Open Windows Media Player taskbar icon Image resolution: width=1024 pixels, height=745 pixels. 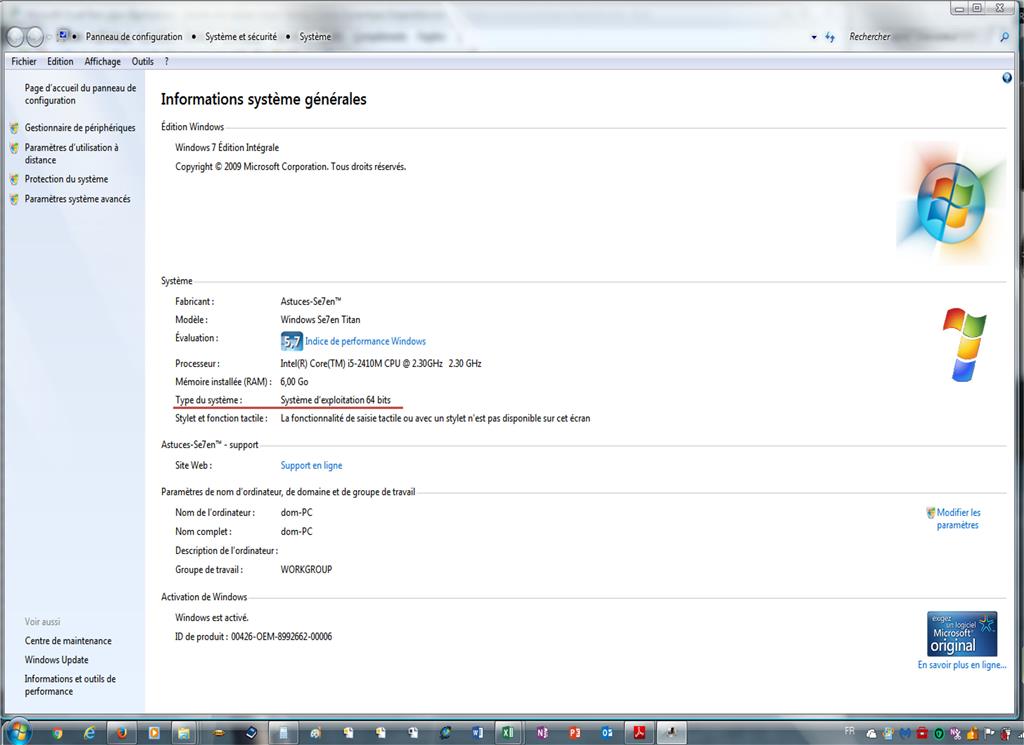pos(154,733)
